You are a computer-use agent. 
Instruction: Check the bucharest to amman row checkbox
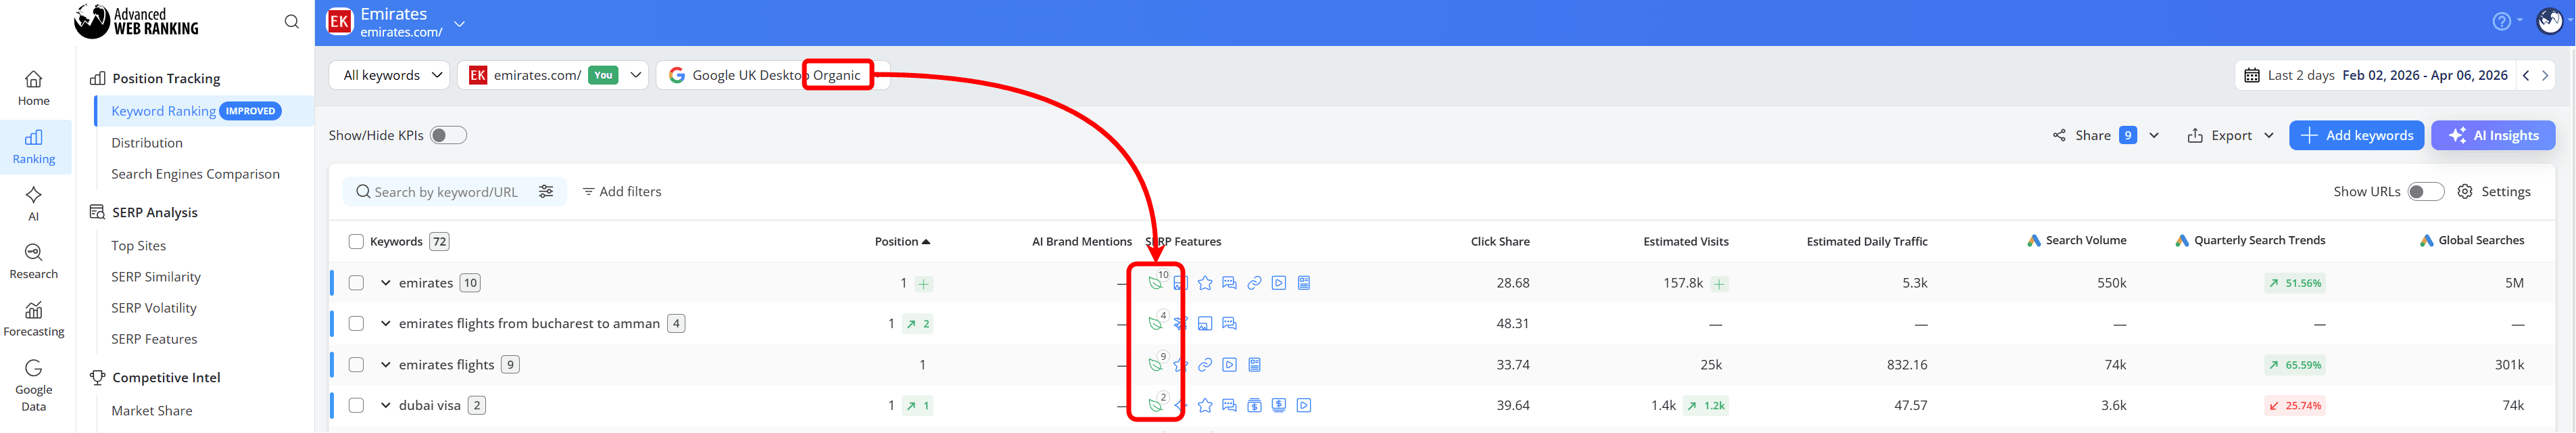(x=356, y=324)
